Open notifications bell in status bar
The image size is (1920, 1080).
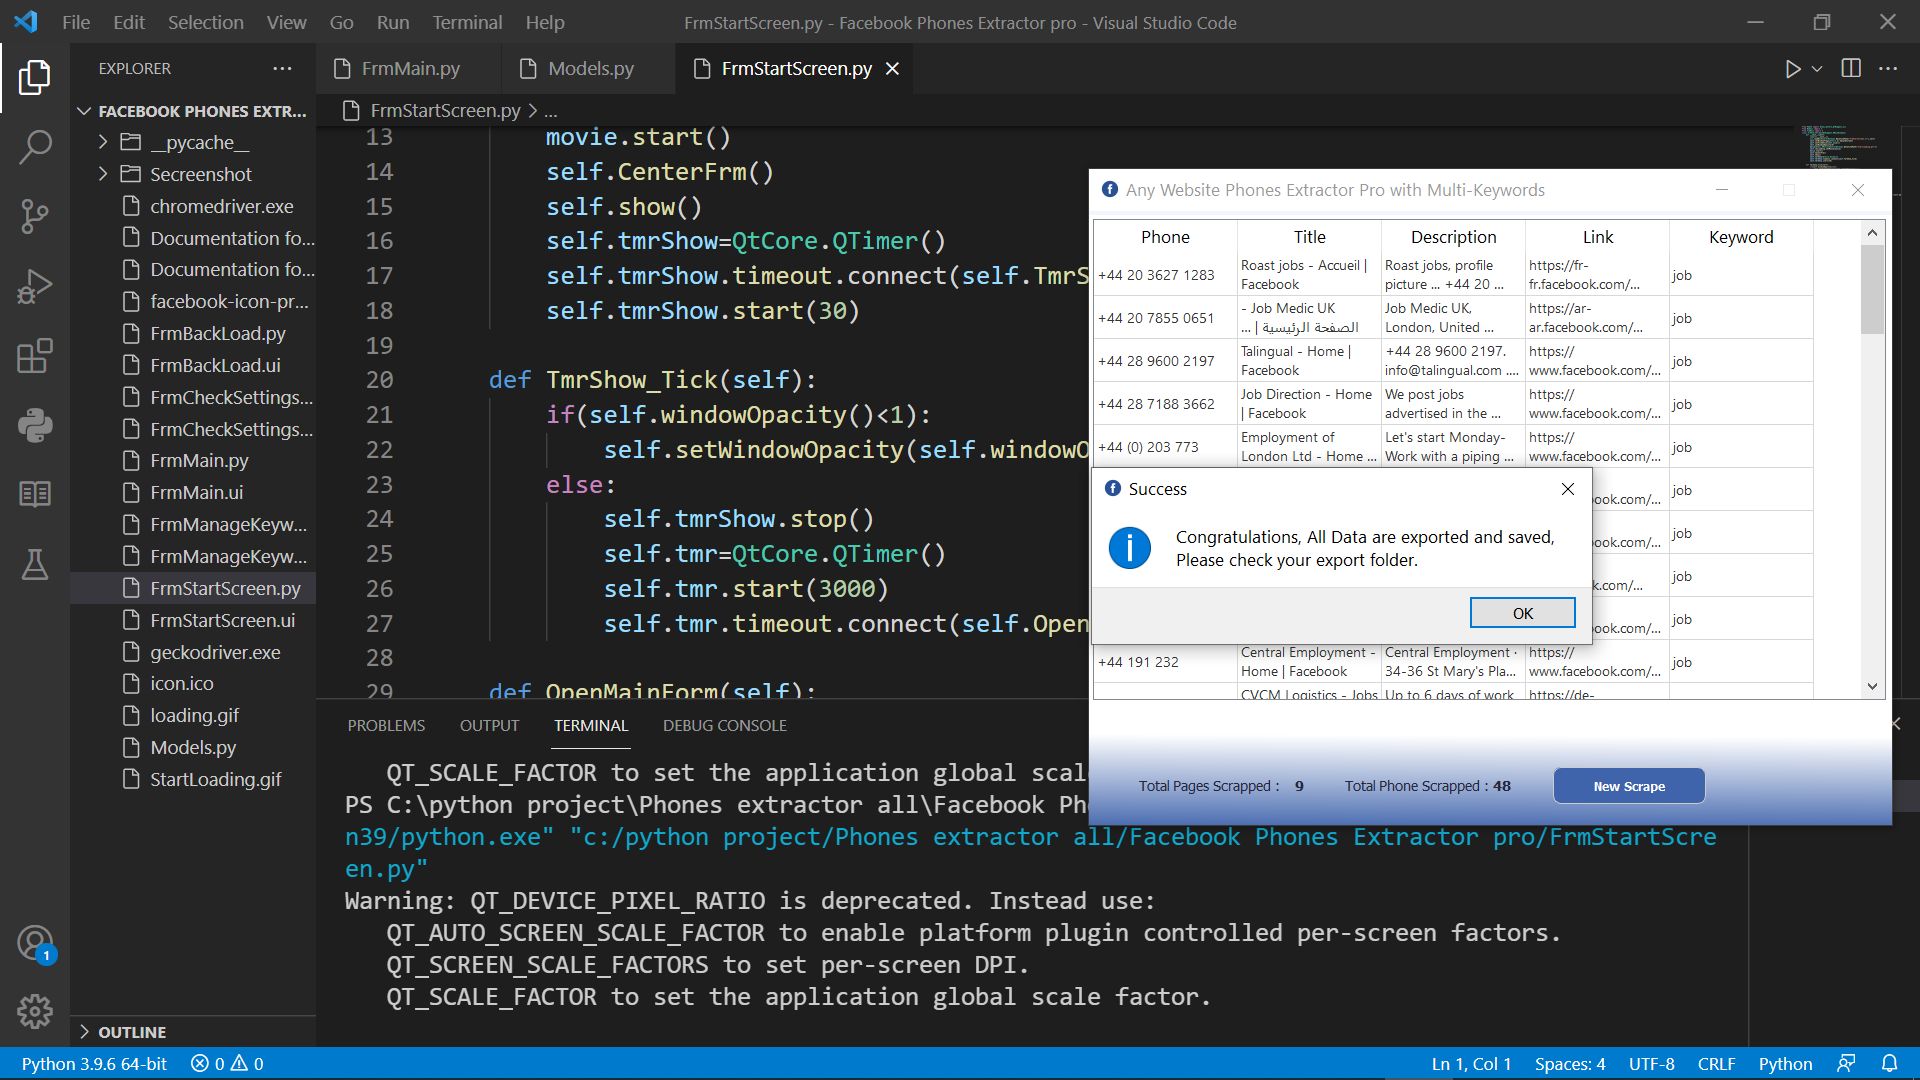click(1889, 1064)
